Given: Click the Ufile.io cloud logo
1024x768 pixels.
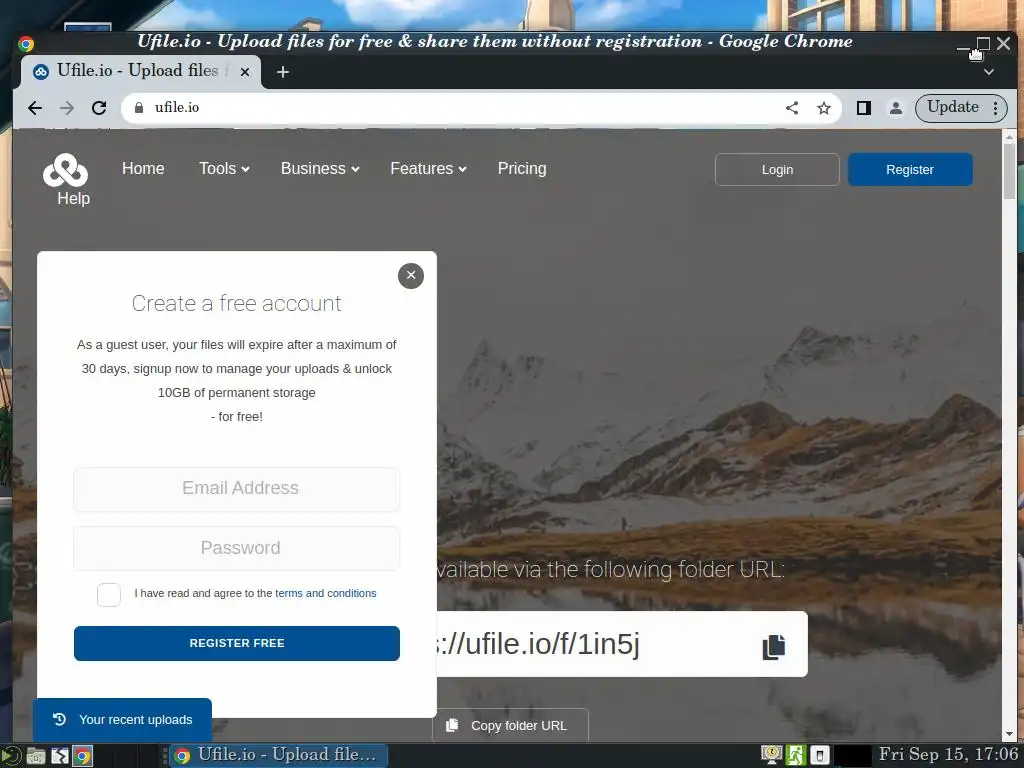Looking at the screenshot, I should 65,170.
